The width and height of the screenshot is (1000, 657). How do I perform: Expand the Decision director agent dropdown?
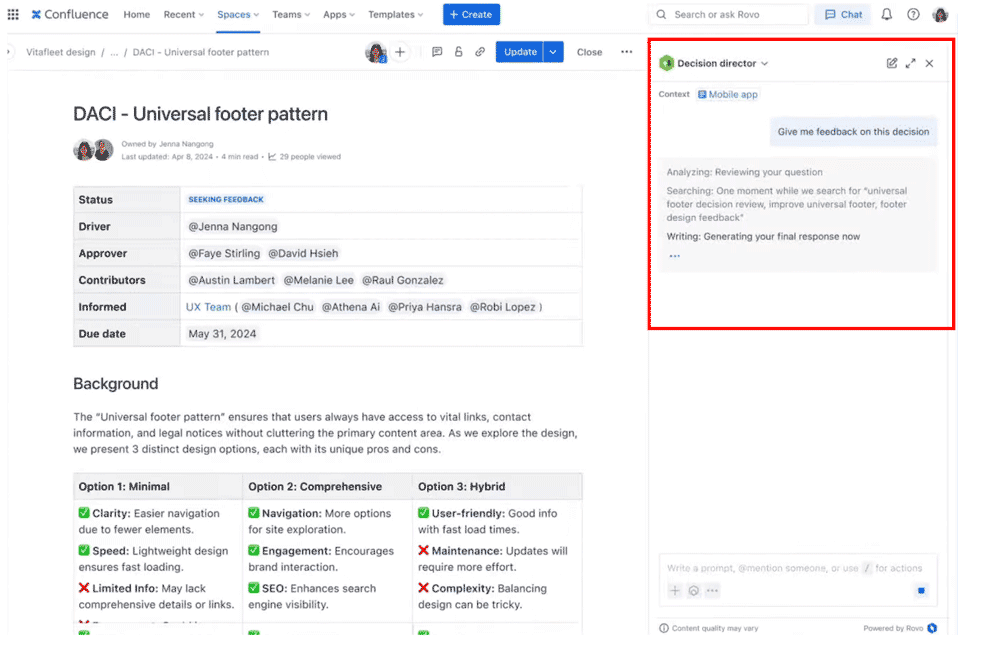click(765, 63)
